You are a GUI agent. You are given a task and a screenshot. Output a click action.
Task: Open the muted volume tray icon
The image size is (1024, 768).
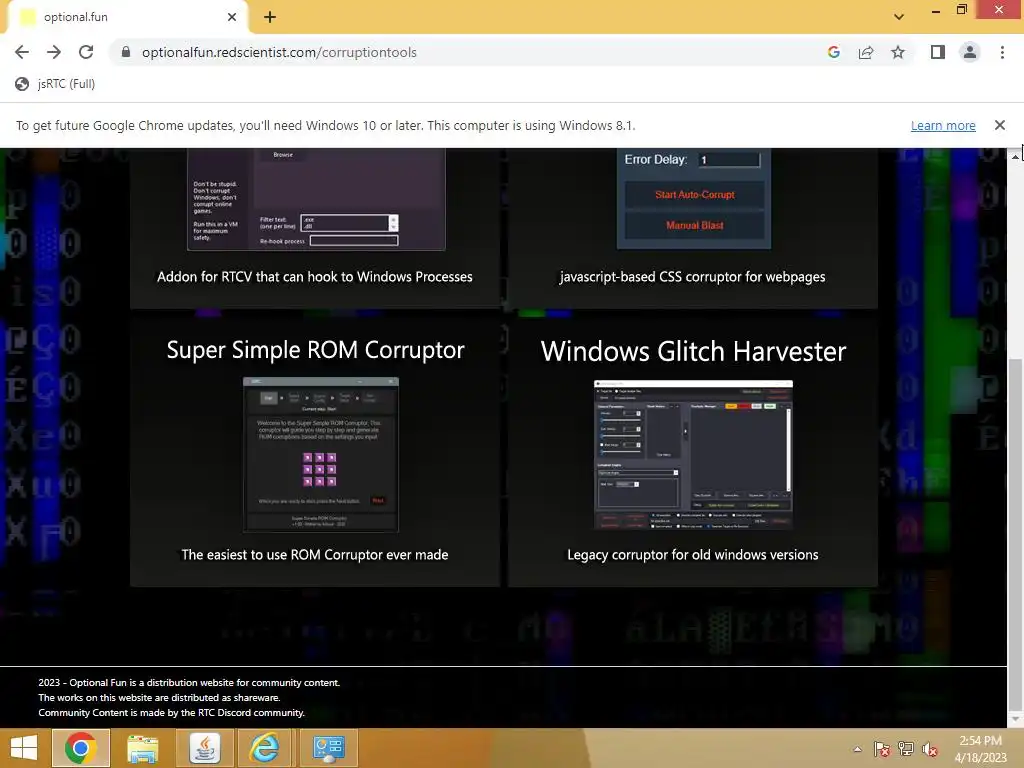coord(929,749)
